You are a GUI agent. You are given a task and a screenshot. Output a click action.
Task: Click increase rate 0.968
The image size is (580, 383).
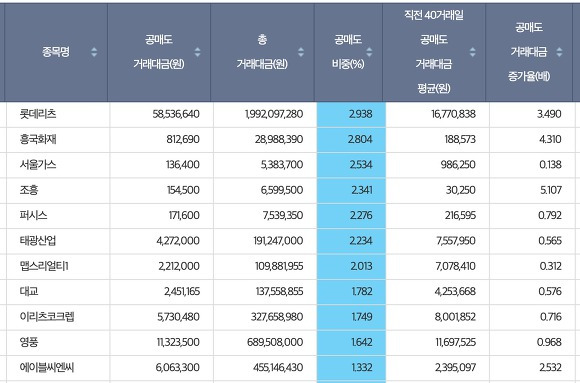pyautogui.click(x=549, y=342)
